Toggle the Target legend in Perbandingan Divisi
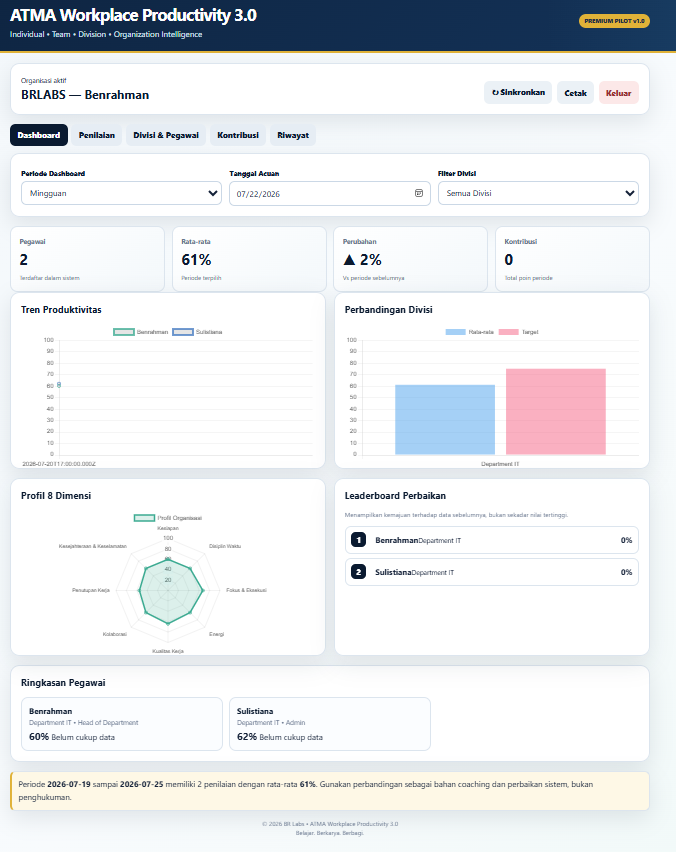676x852 pixels. tap(518, 332)
